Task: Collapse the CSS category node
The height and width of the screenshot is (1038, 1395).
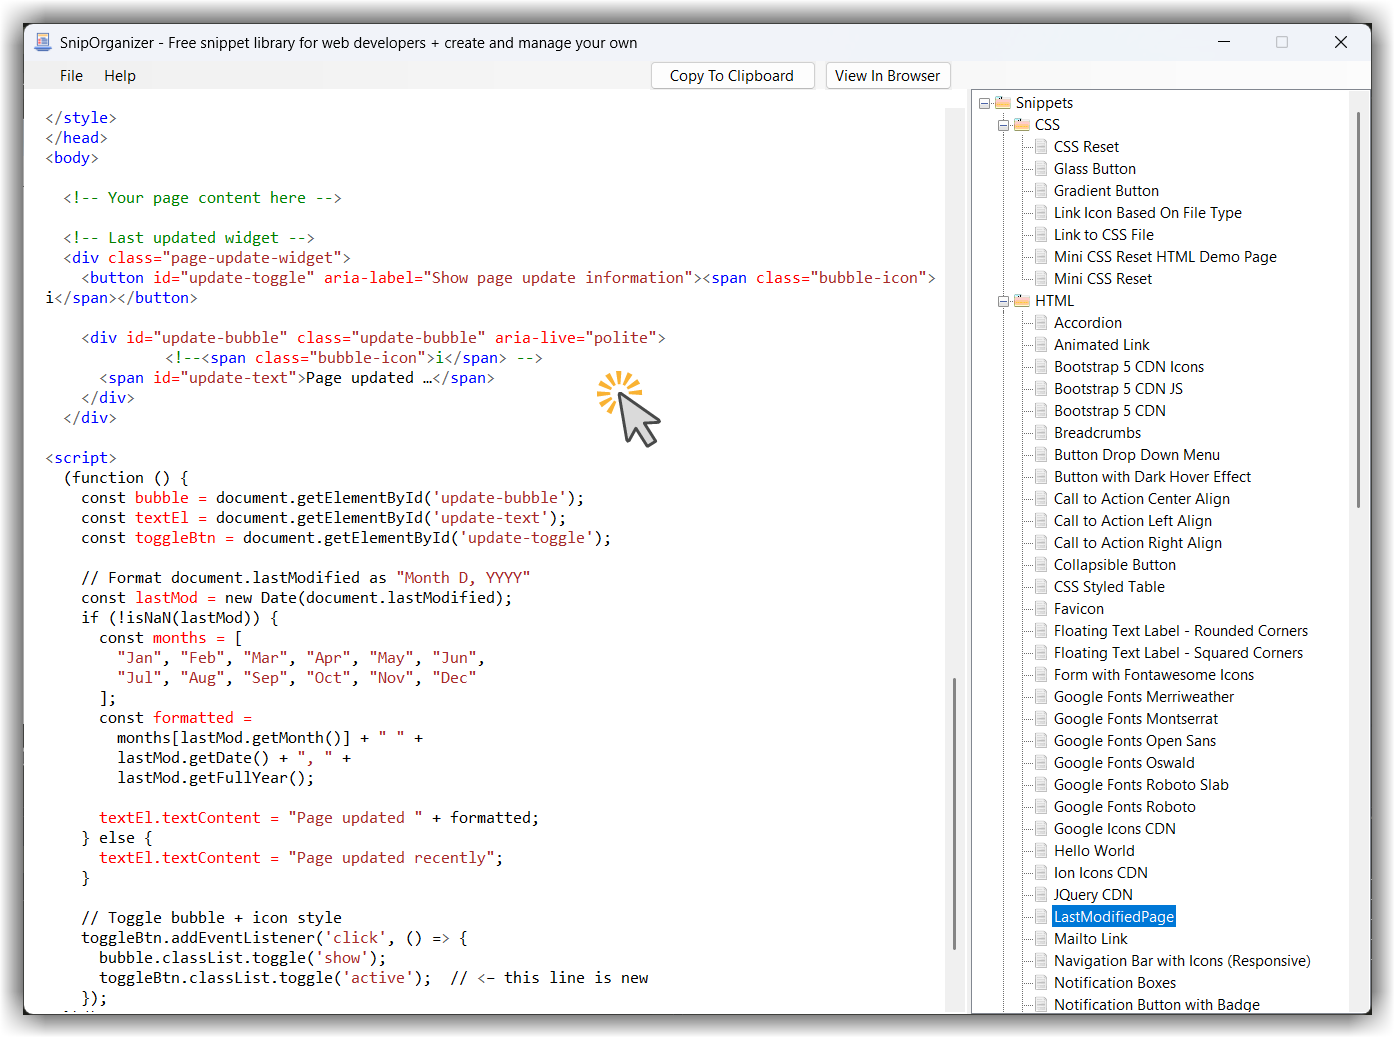Action: click(x=1003, y=125)
